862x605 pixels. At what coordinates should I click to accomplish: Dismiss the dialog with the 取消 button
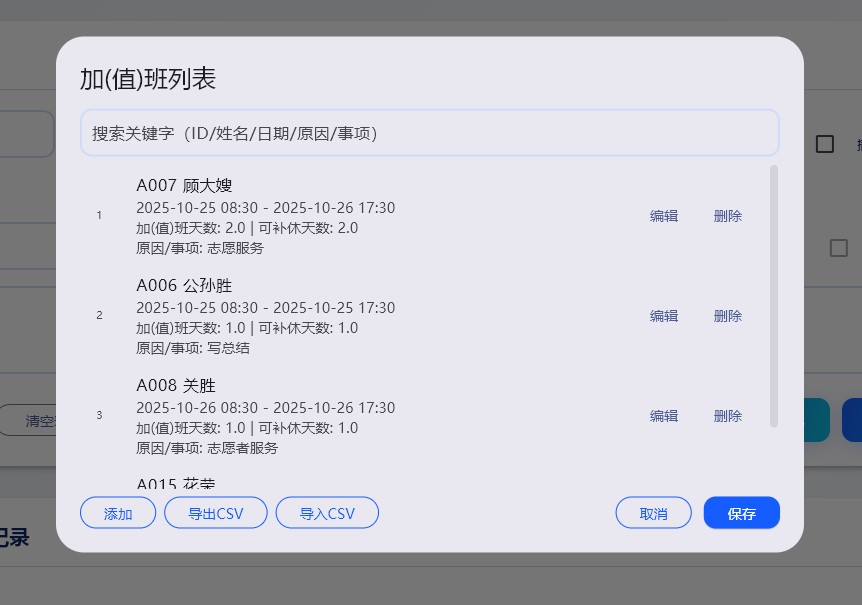click(x=653, y=512)
